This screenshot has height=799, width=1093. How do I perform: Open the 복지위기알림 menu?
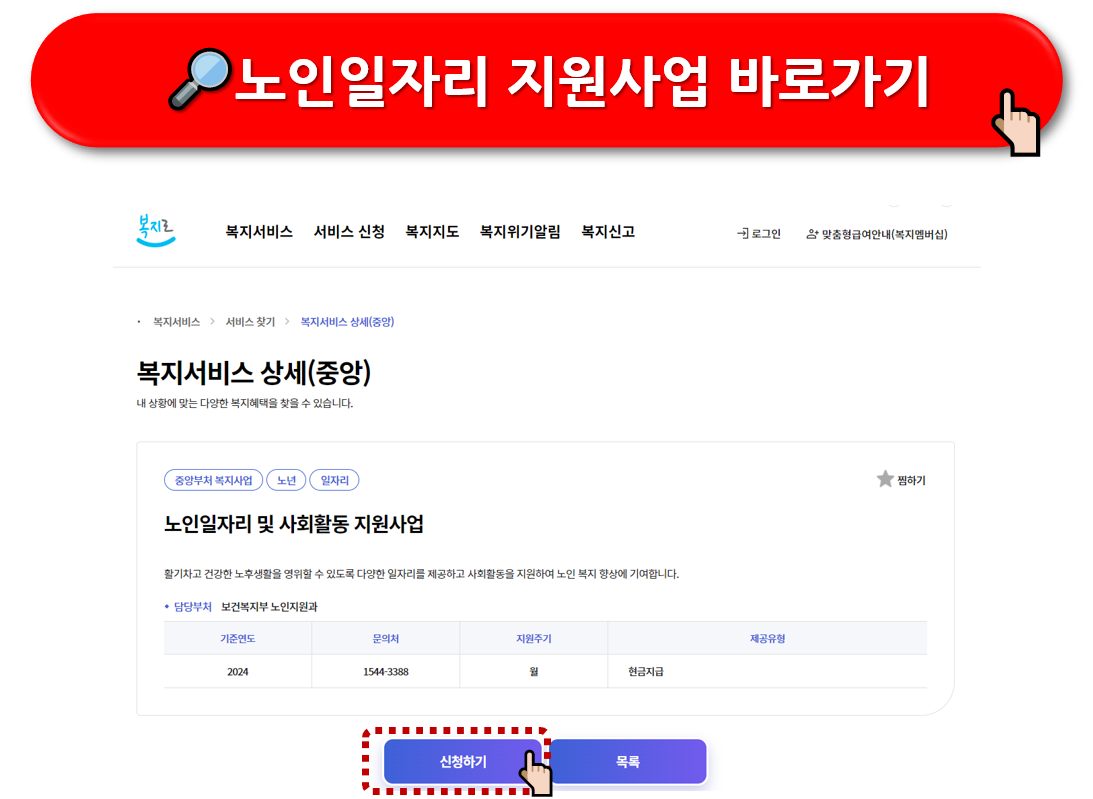[x=519, y=231]
